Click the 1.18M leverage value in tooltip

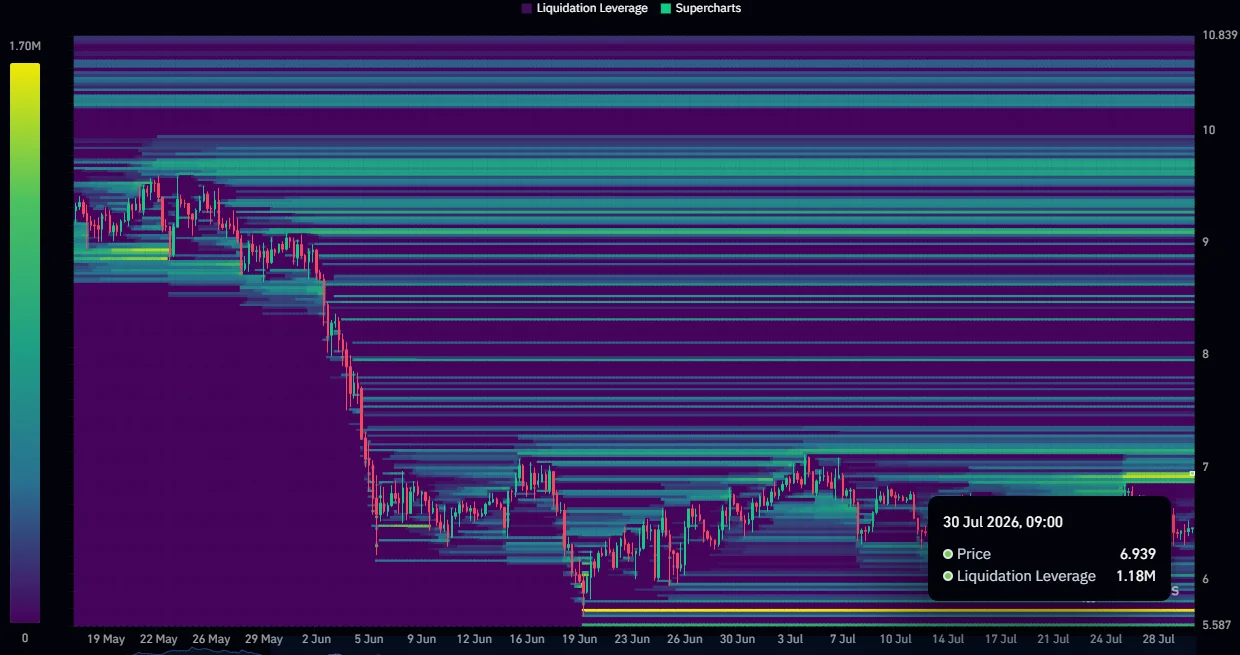click(x=1136, y=576)
